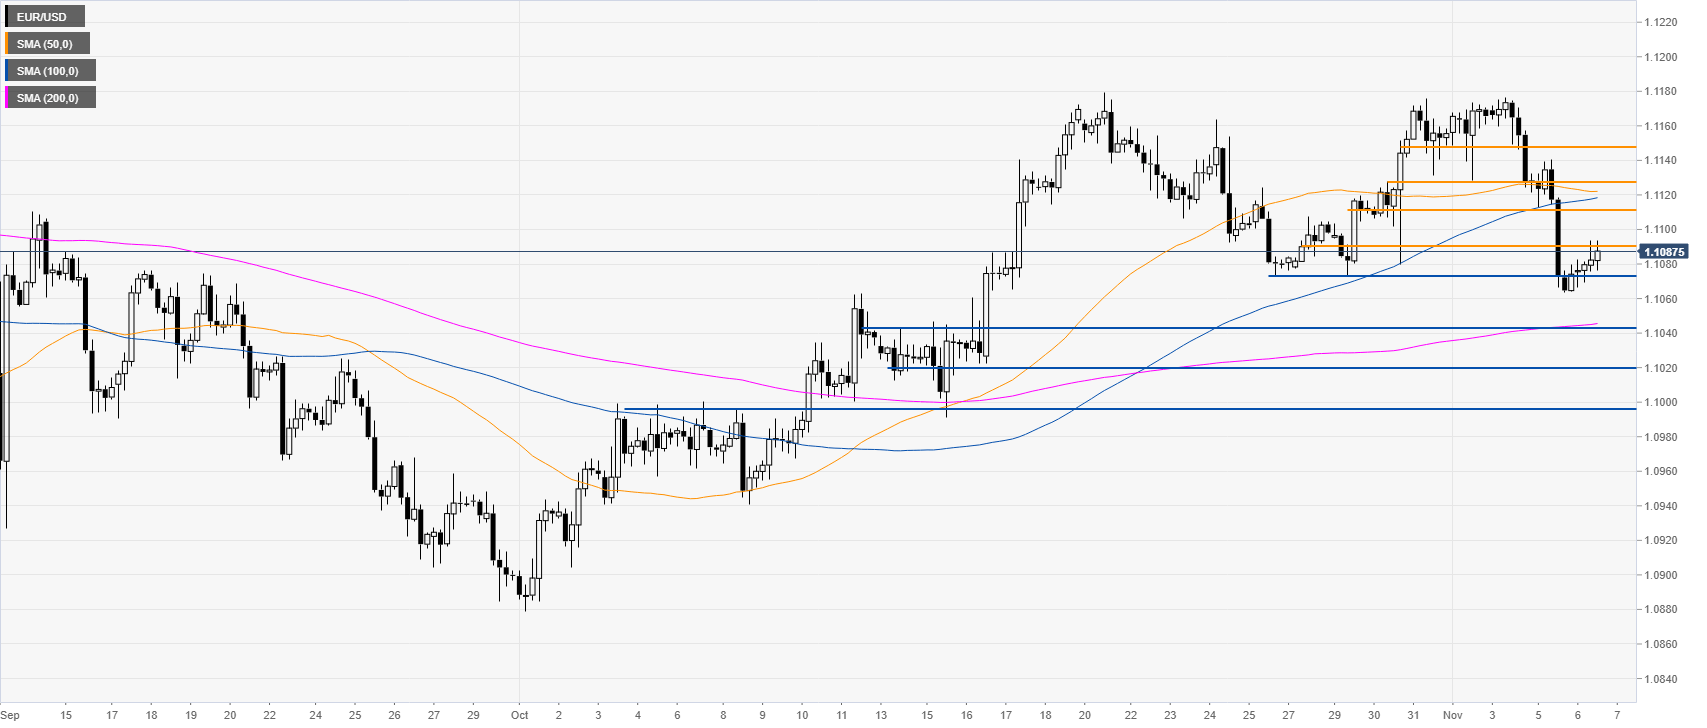Click the 1.0880 price axis label
Screen dimensions: 1707x728
[x=1660, y=610]
